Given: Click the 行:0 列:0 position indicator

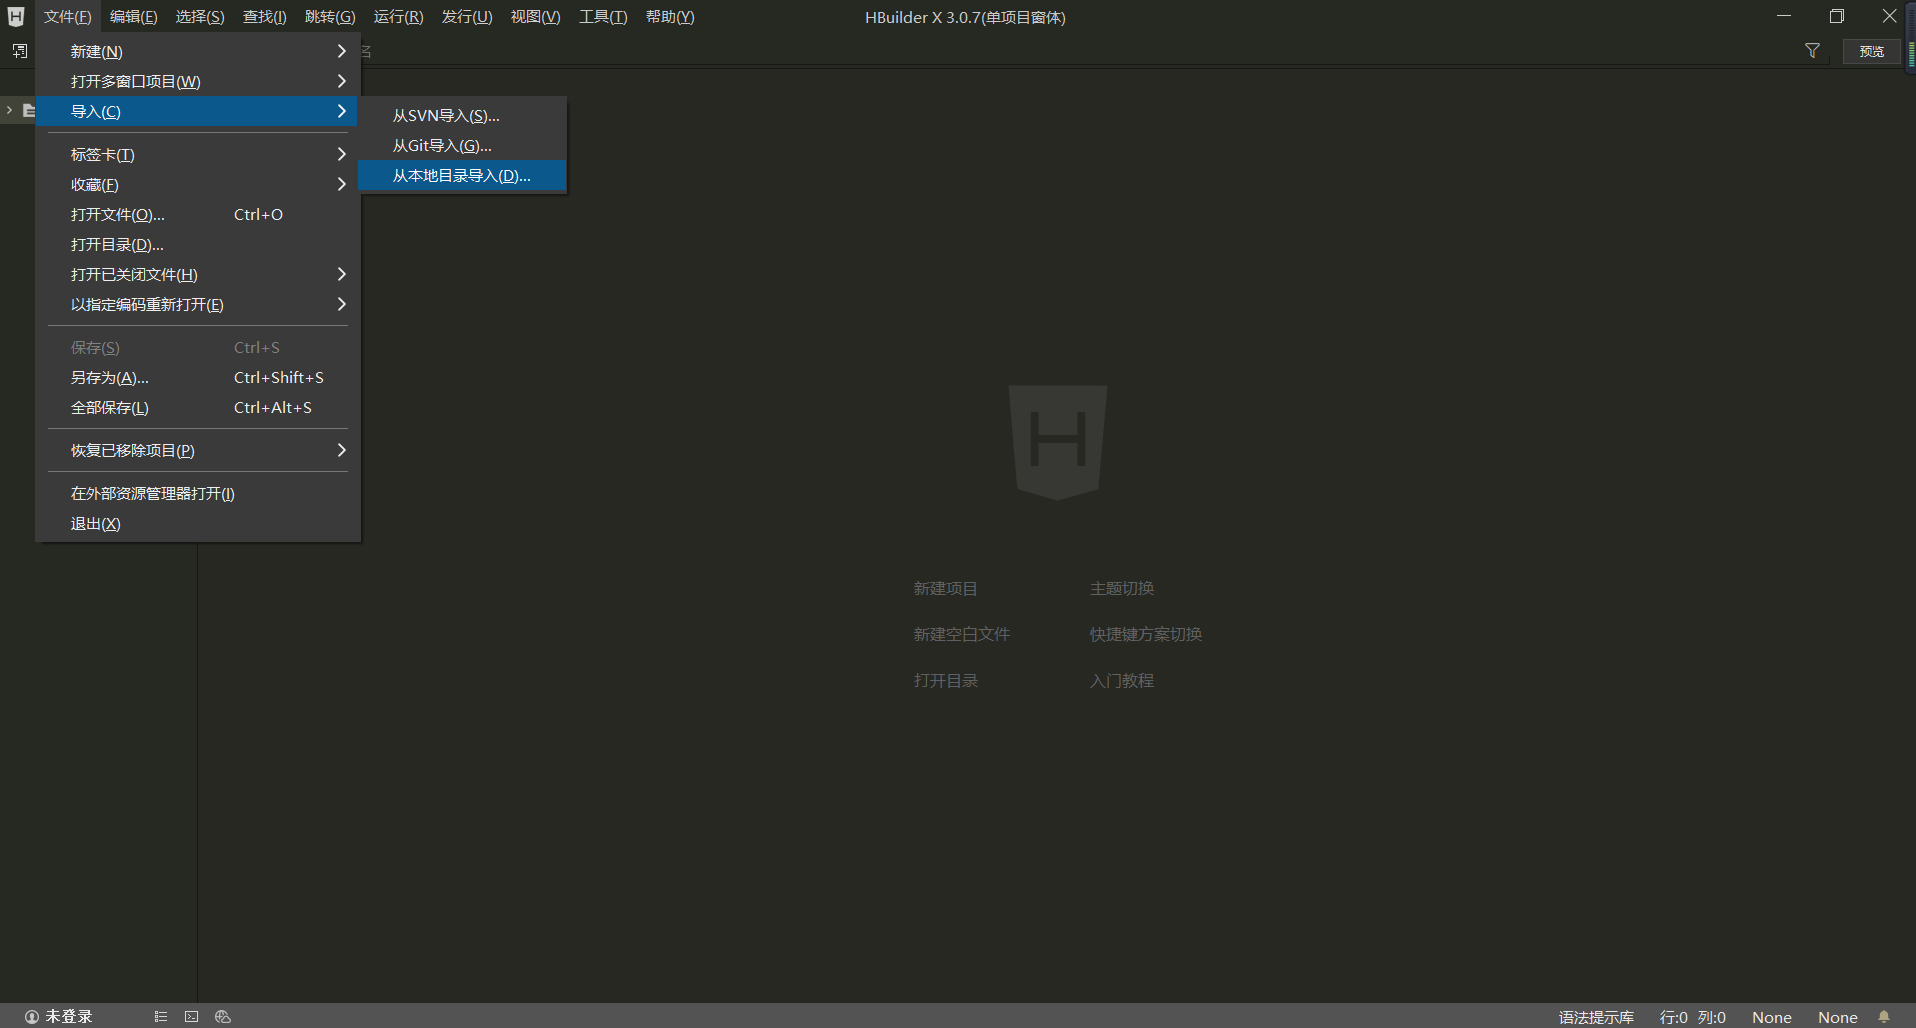Looking at the screenshot, I should point(1693,1016).
